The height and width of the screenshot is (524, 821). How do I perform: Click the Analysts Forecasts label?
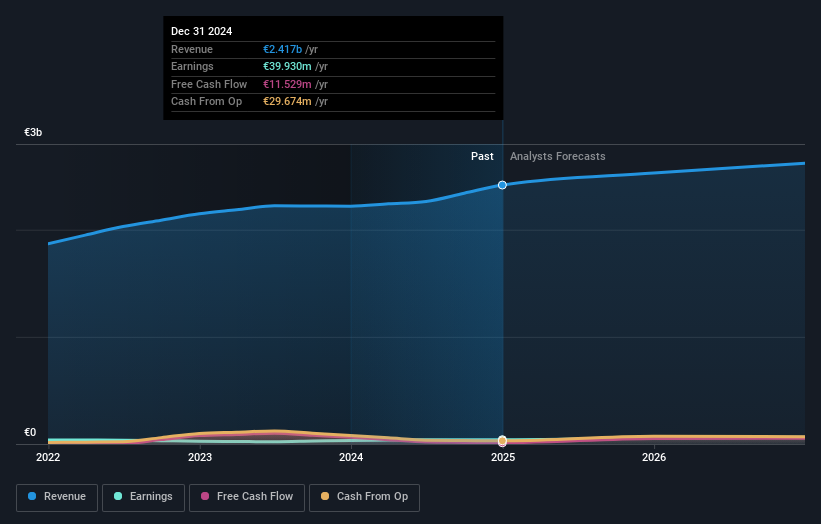pyautogui.click(x=558, y=156)
